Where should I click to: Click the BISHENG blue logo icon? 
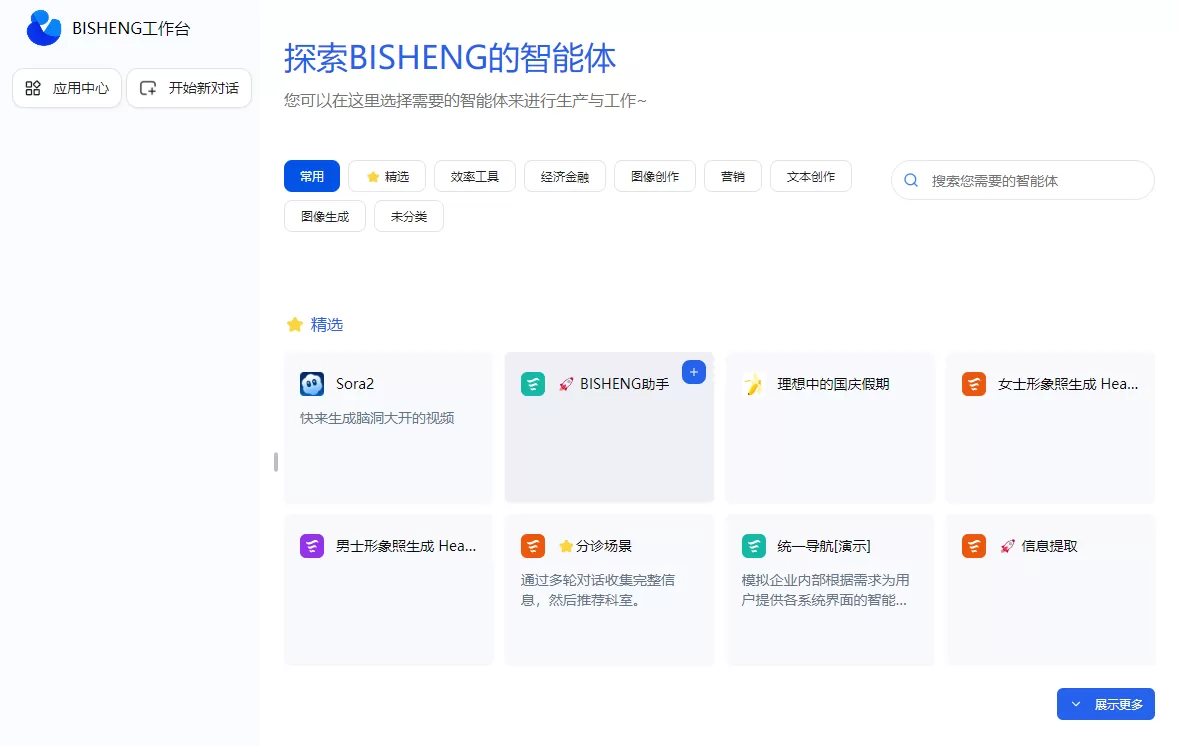44,28
